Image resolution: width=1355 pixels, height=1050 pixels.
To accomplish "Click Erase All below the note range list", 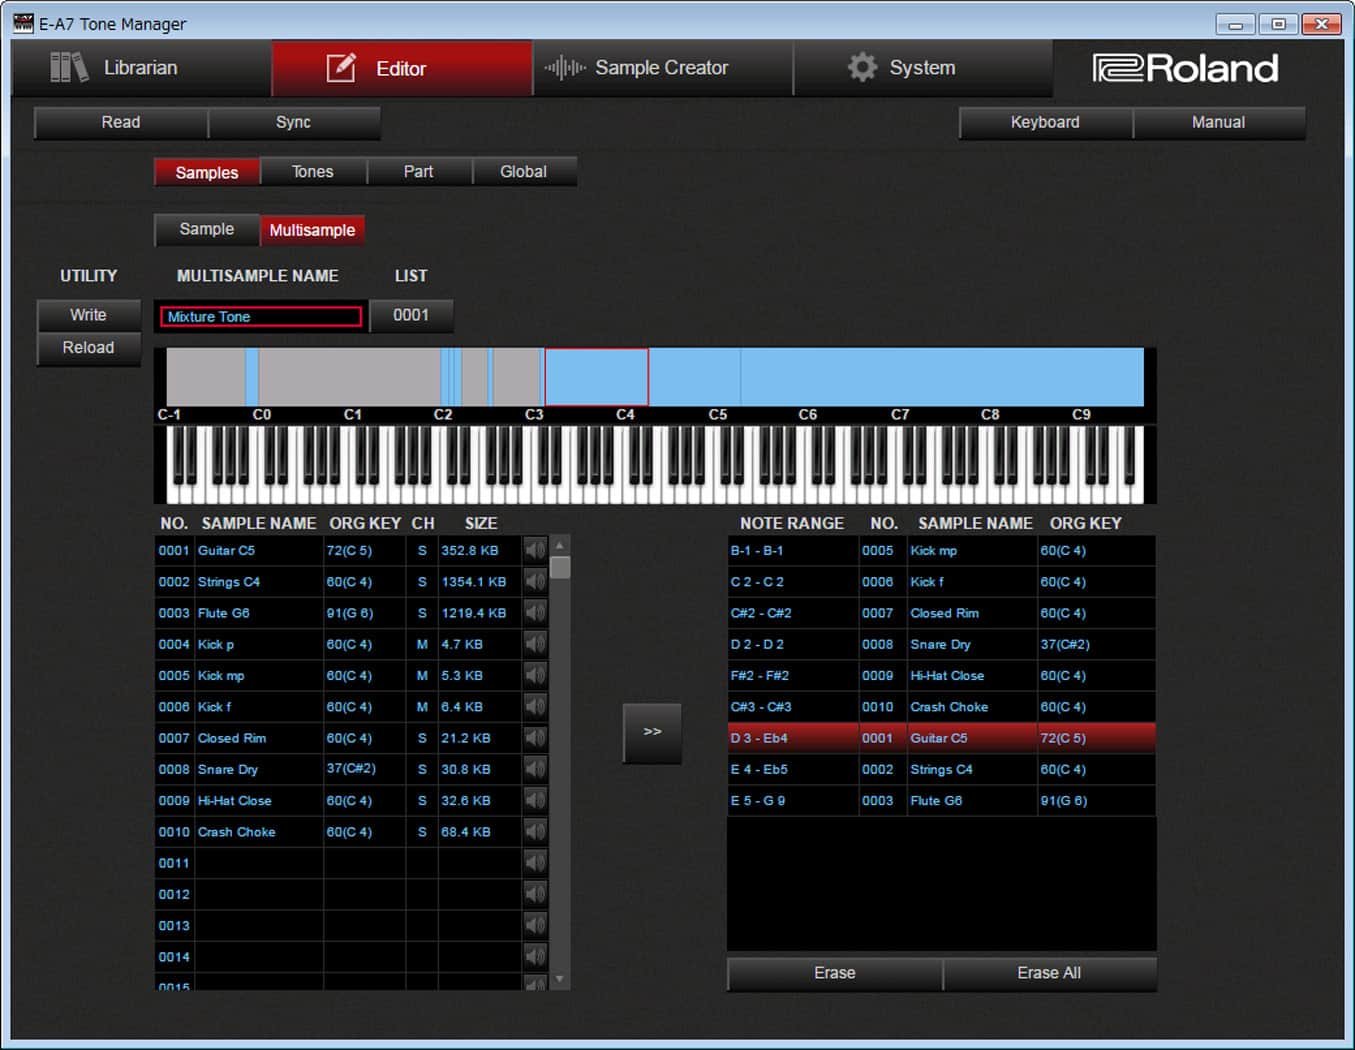I will click(x=1048, y=973).
